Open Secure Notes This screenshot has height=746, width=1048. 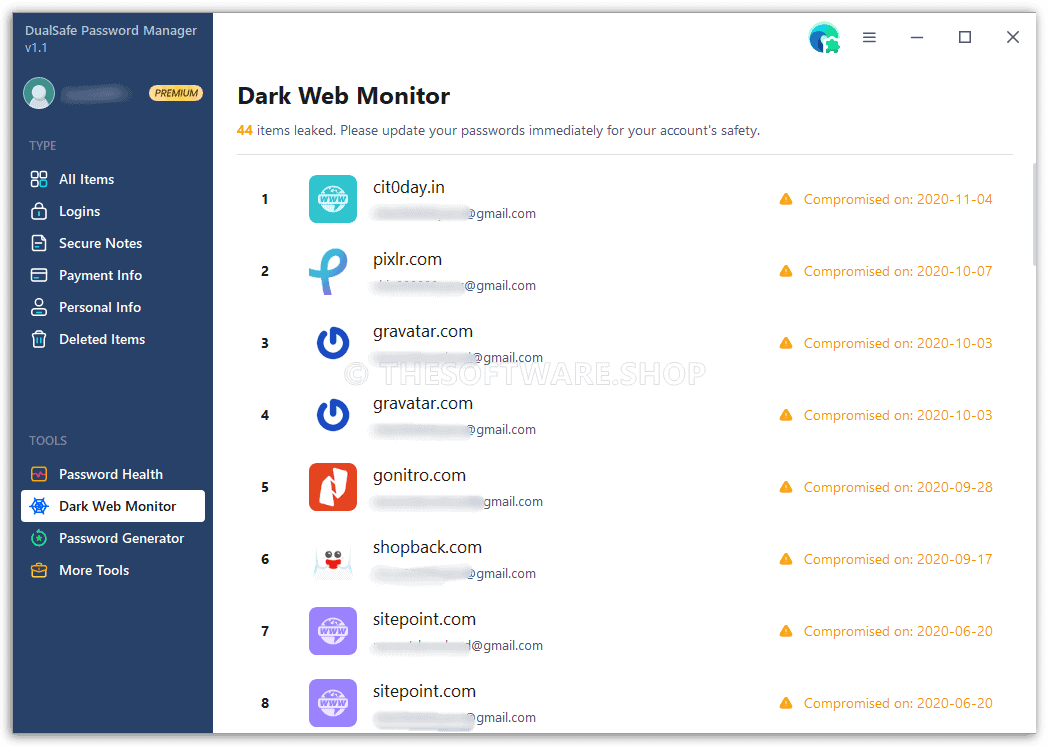[x=112, y=243]
